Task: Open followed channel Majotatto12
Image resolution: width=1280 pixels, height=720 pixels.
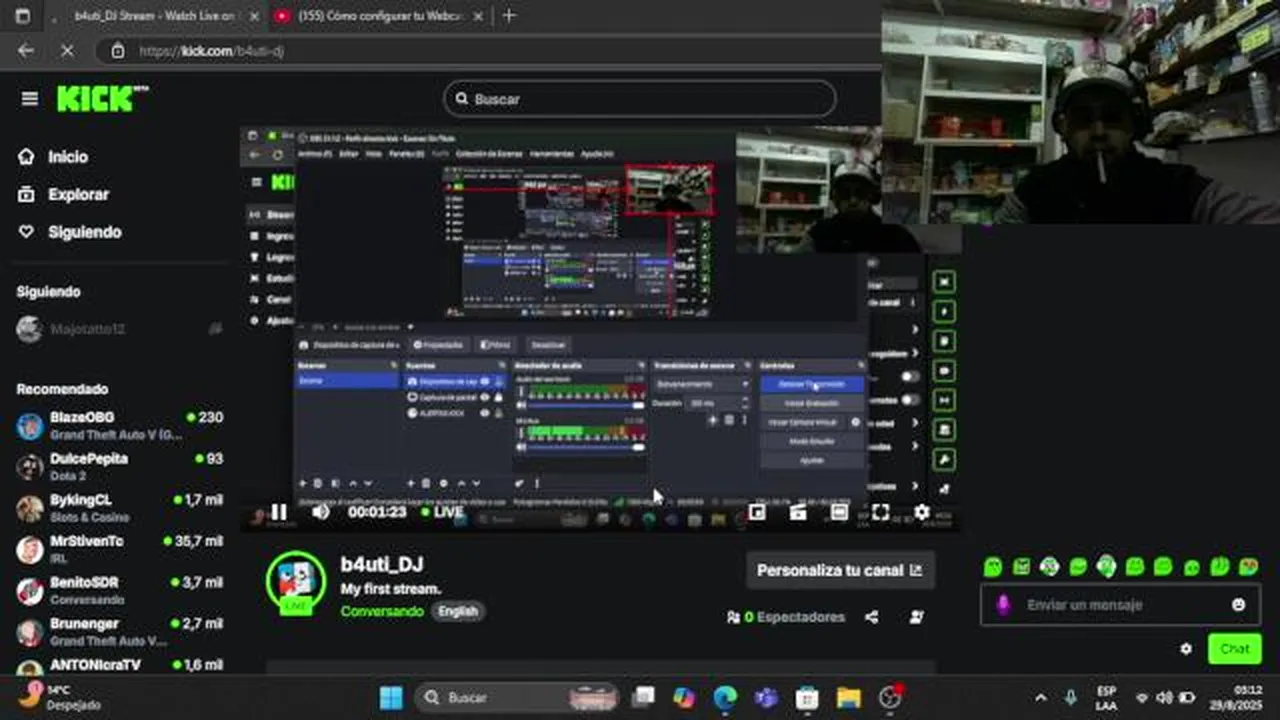Action: click(118, 329)
